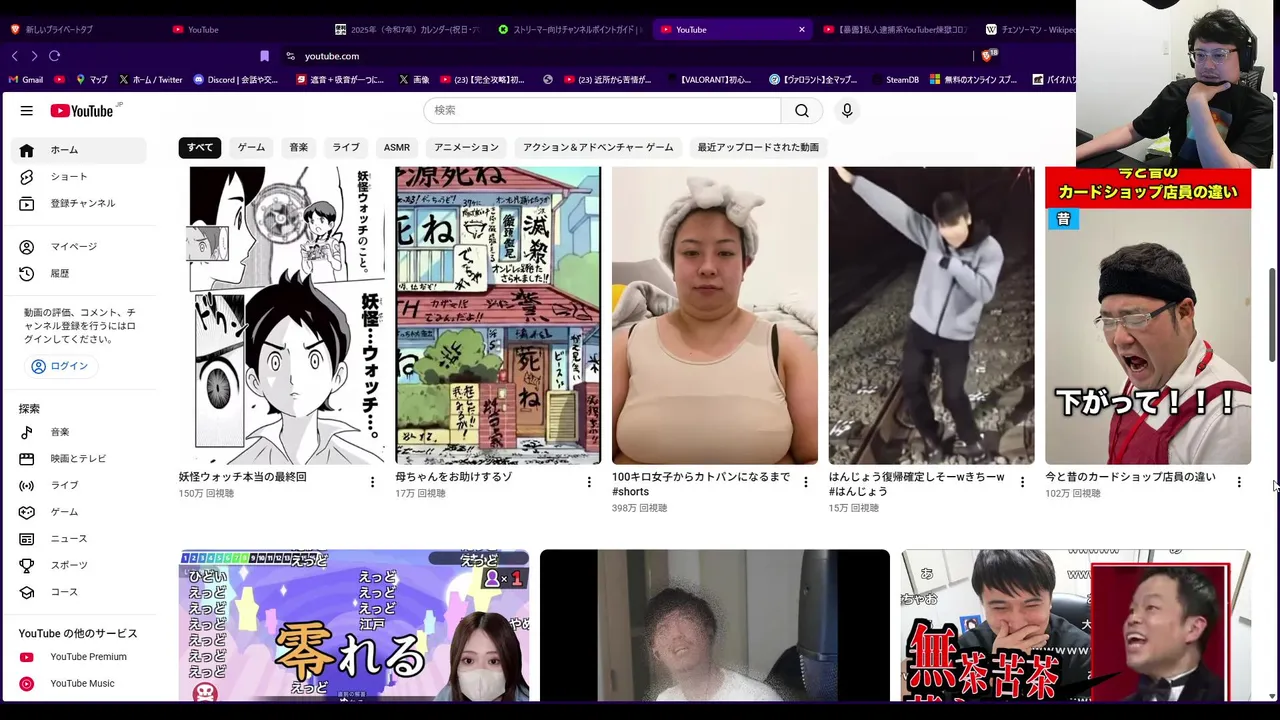Screen dimensions: 1280x720
Task: Focus the 検索 search input field
Action: tap(602, 111)
